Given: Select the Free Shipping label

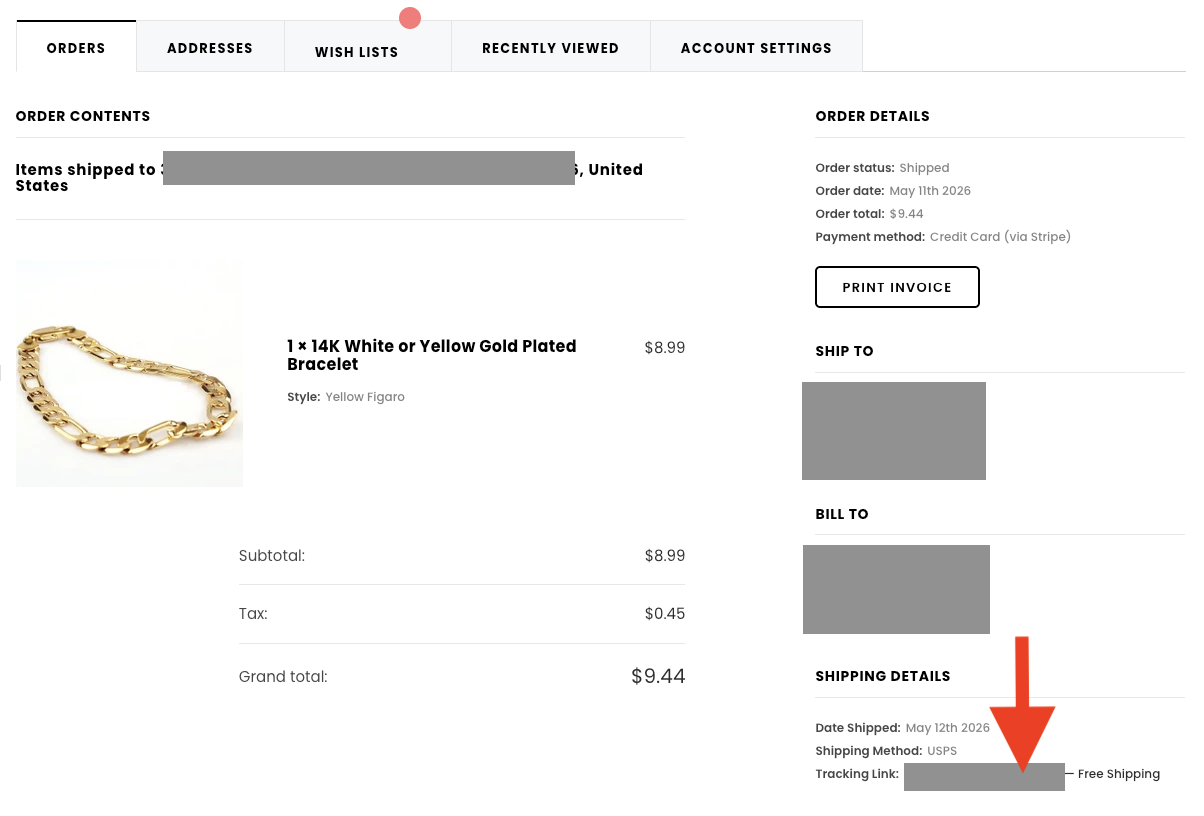Looking at the screenshot, I should click(x=1119, y=774).
